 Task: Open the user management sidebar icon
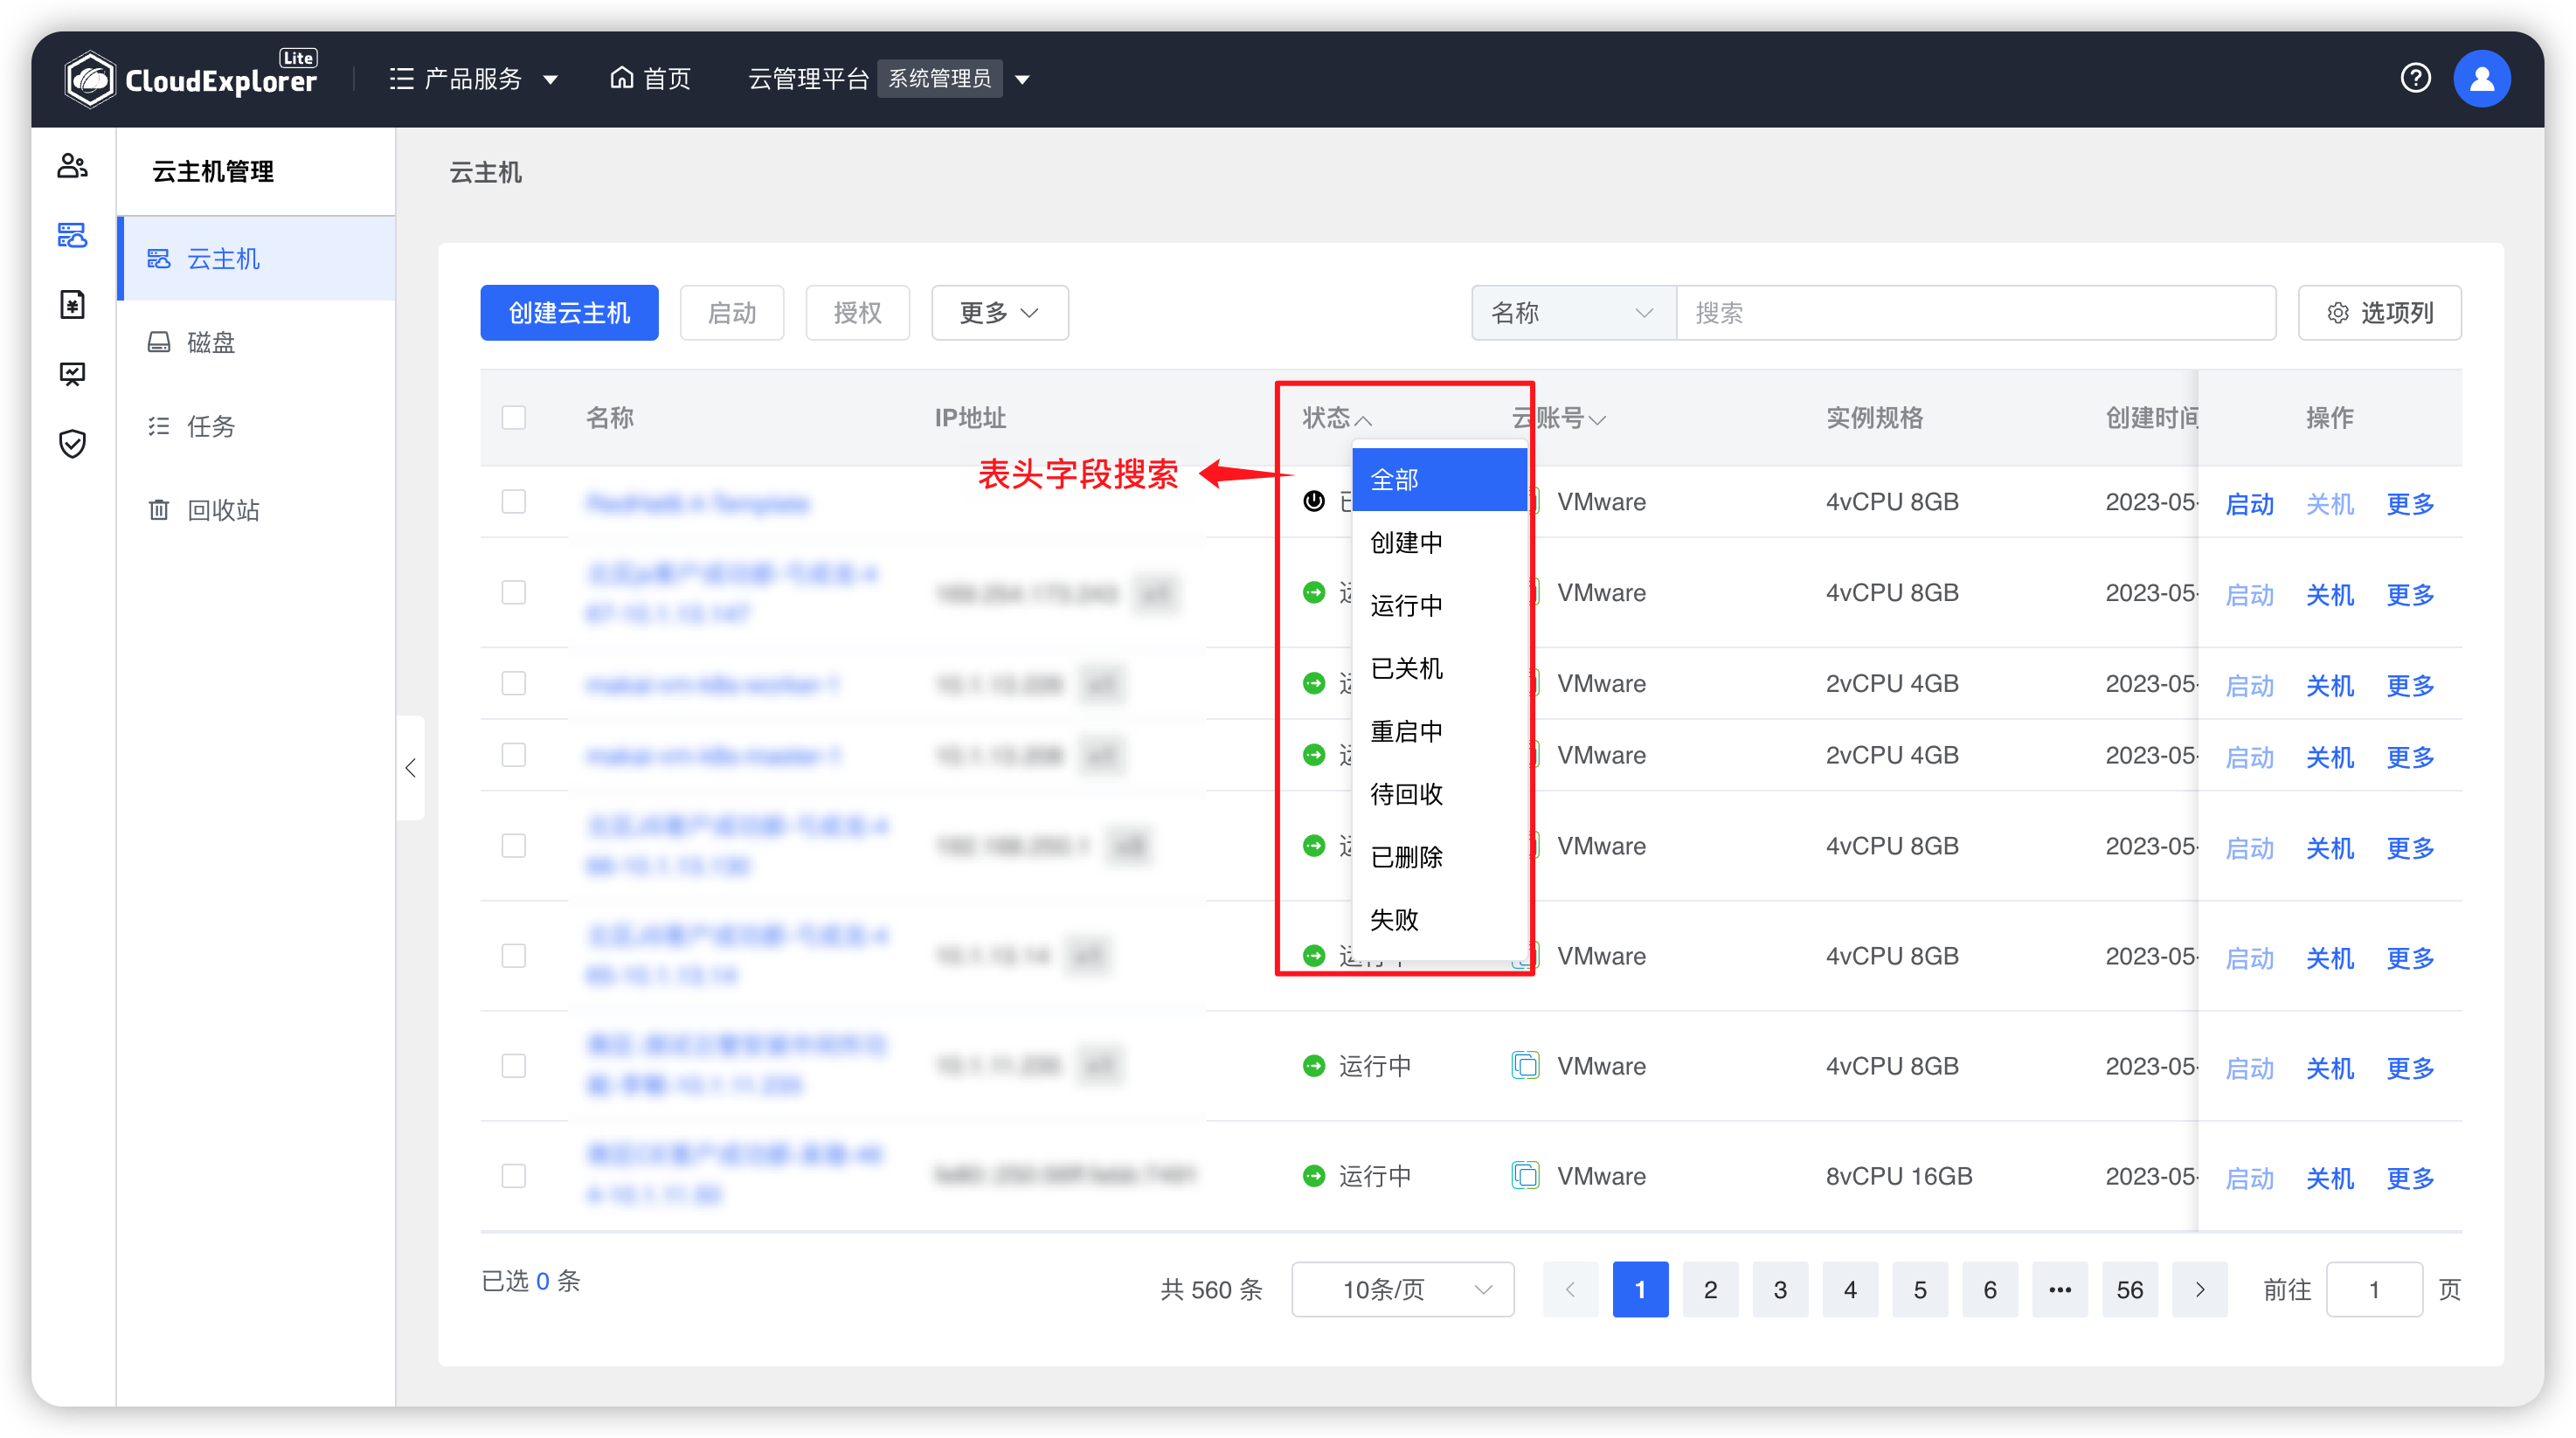(x=72, y=166)
